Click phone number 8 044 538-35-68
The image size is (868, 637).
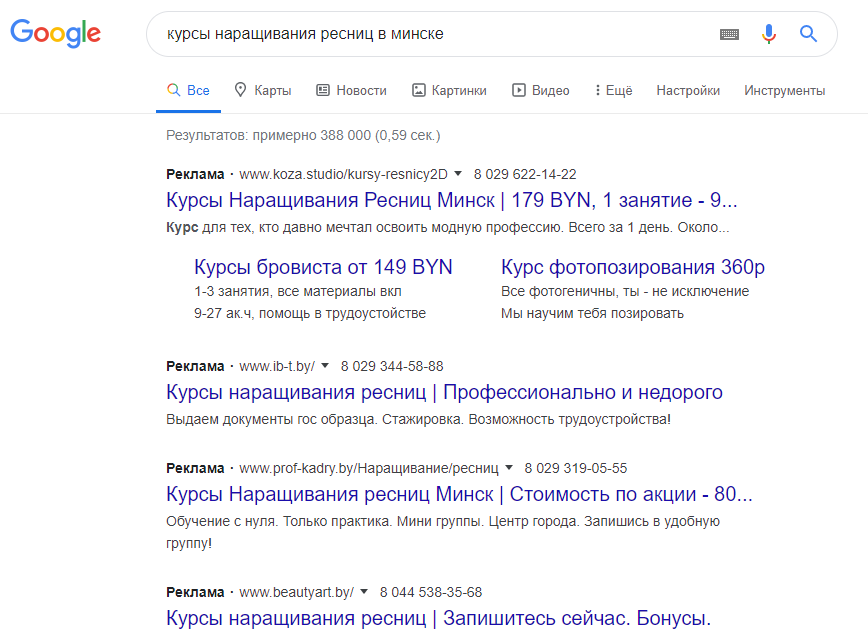tap(431, 592)
